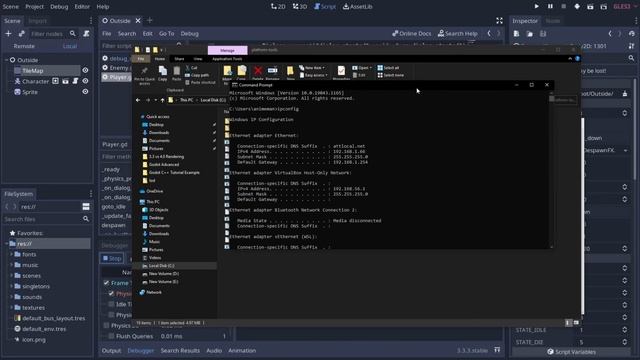640x360 pixels.
Task: Open the Audio bottom panel tab
Action: (214, 350)
